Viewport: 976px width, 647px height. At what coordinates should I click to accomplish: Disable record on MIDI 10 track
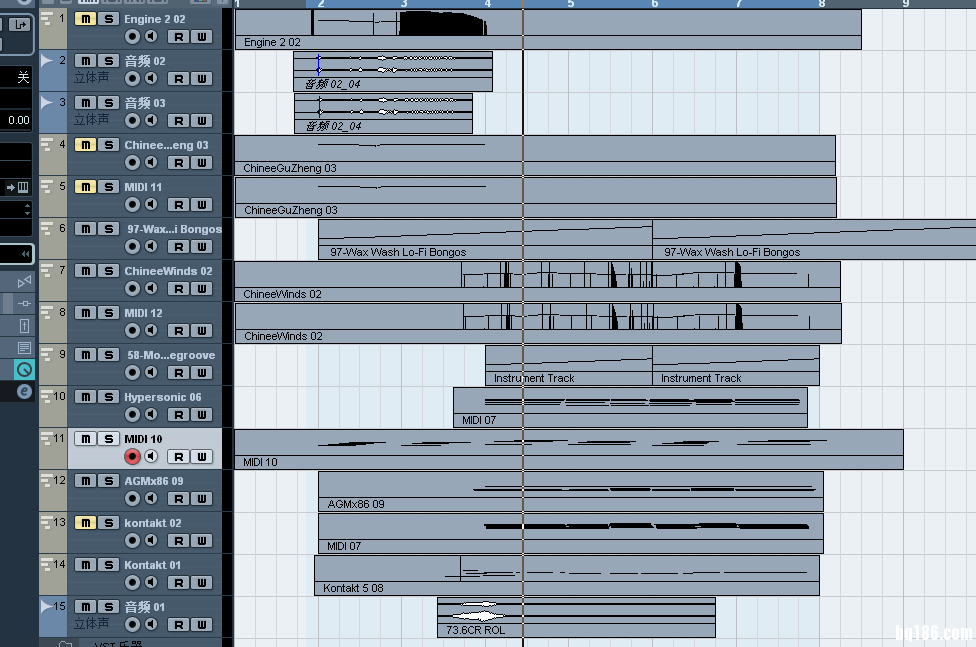(132, 457)
